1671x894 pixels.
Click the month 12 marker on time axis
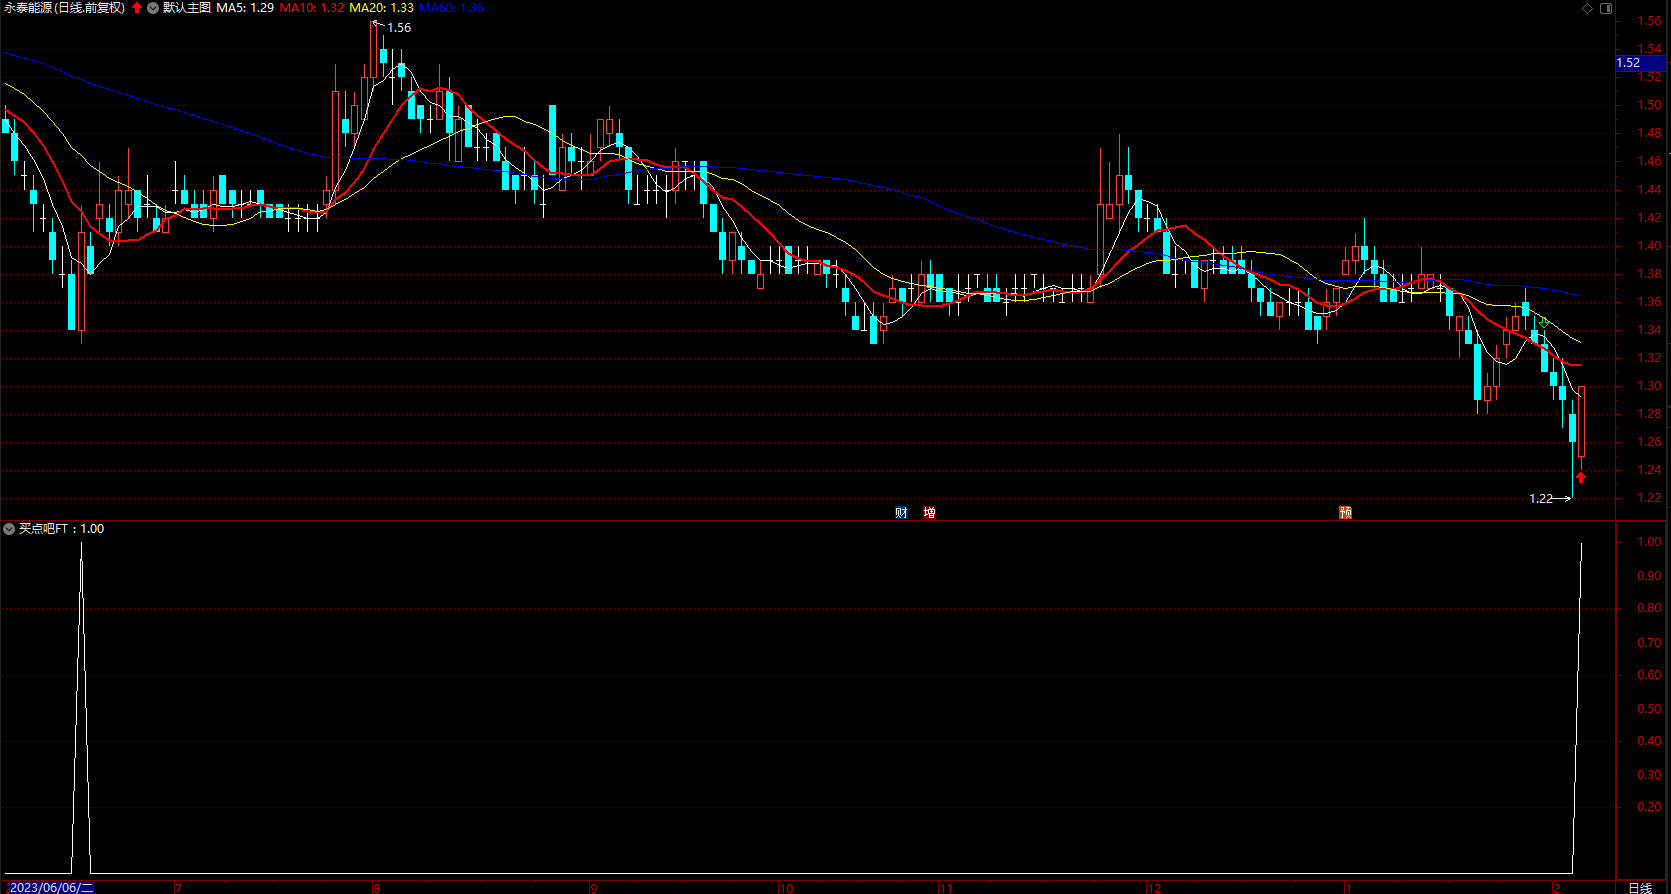pos(1155,887)
